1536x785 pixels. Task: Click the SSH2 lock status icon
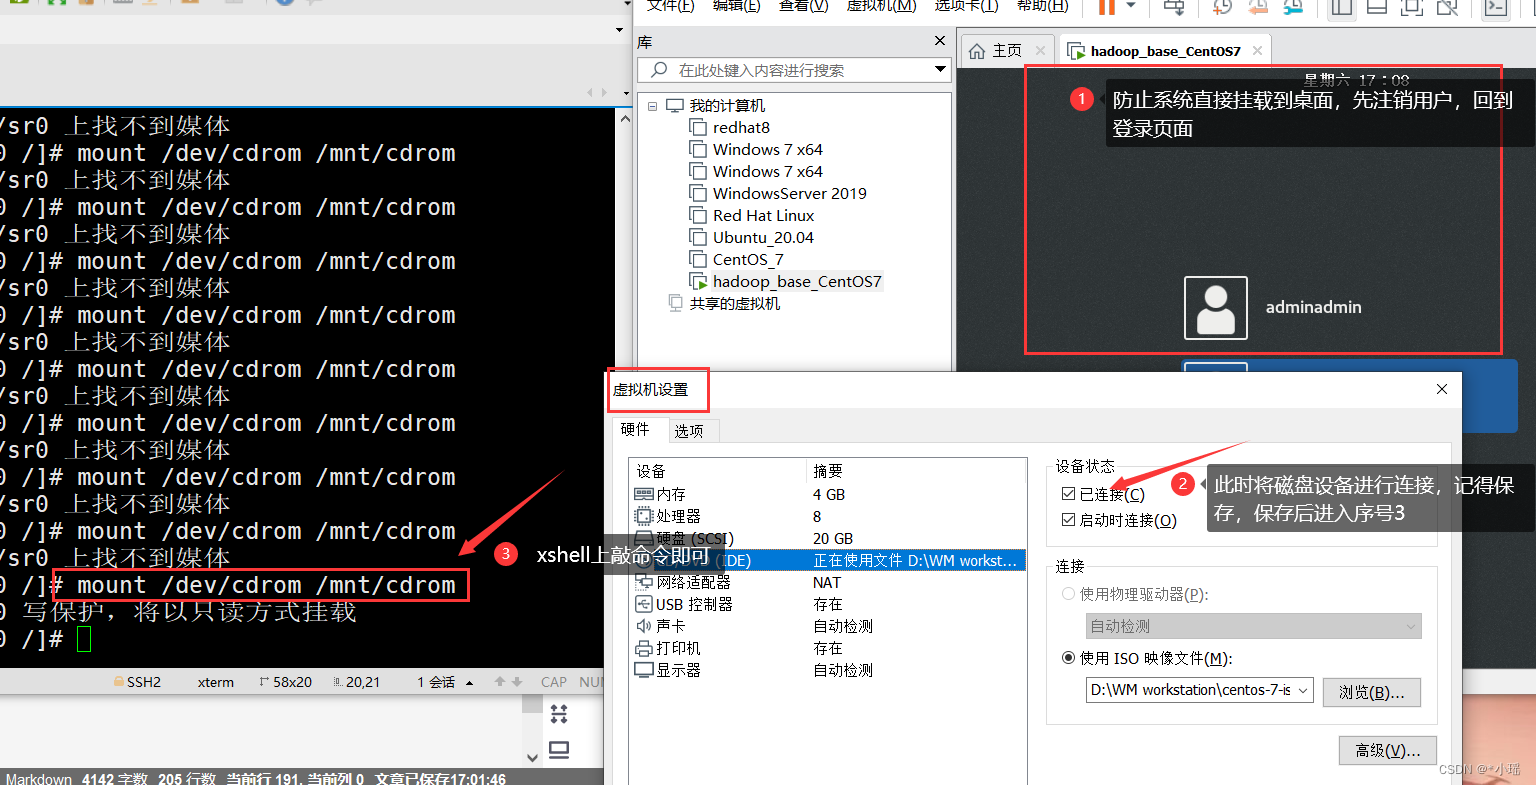118,682
